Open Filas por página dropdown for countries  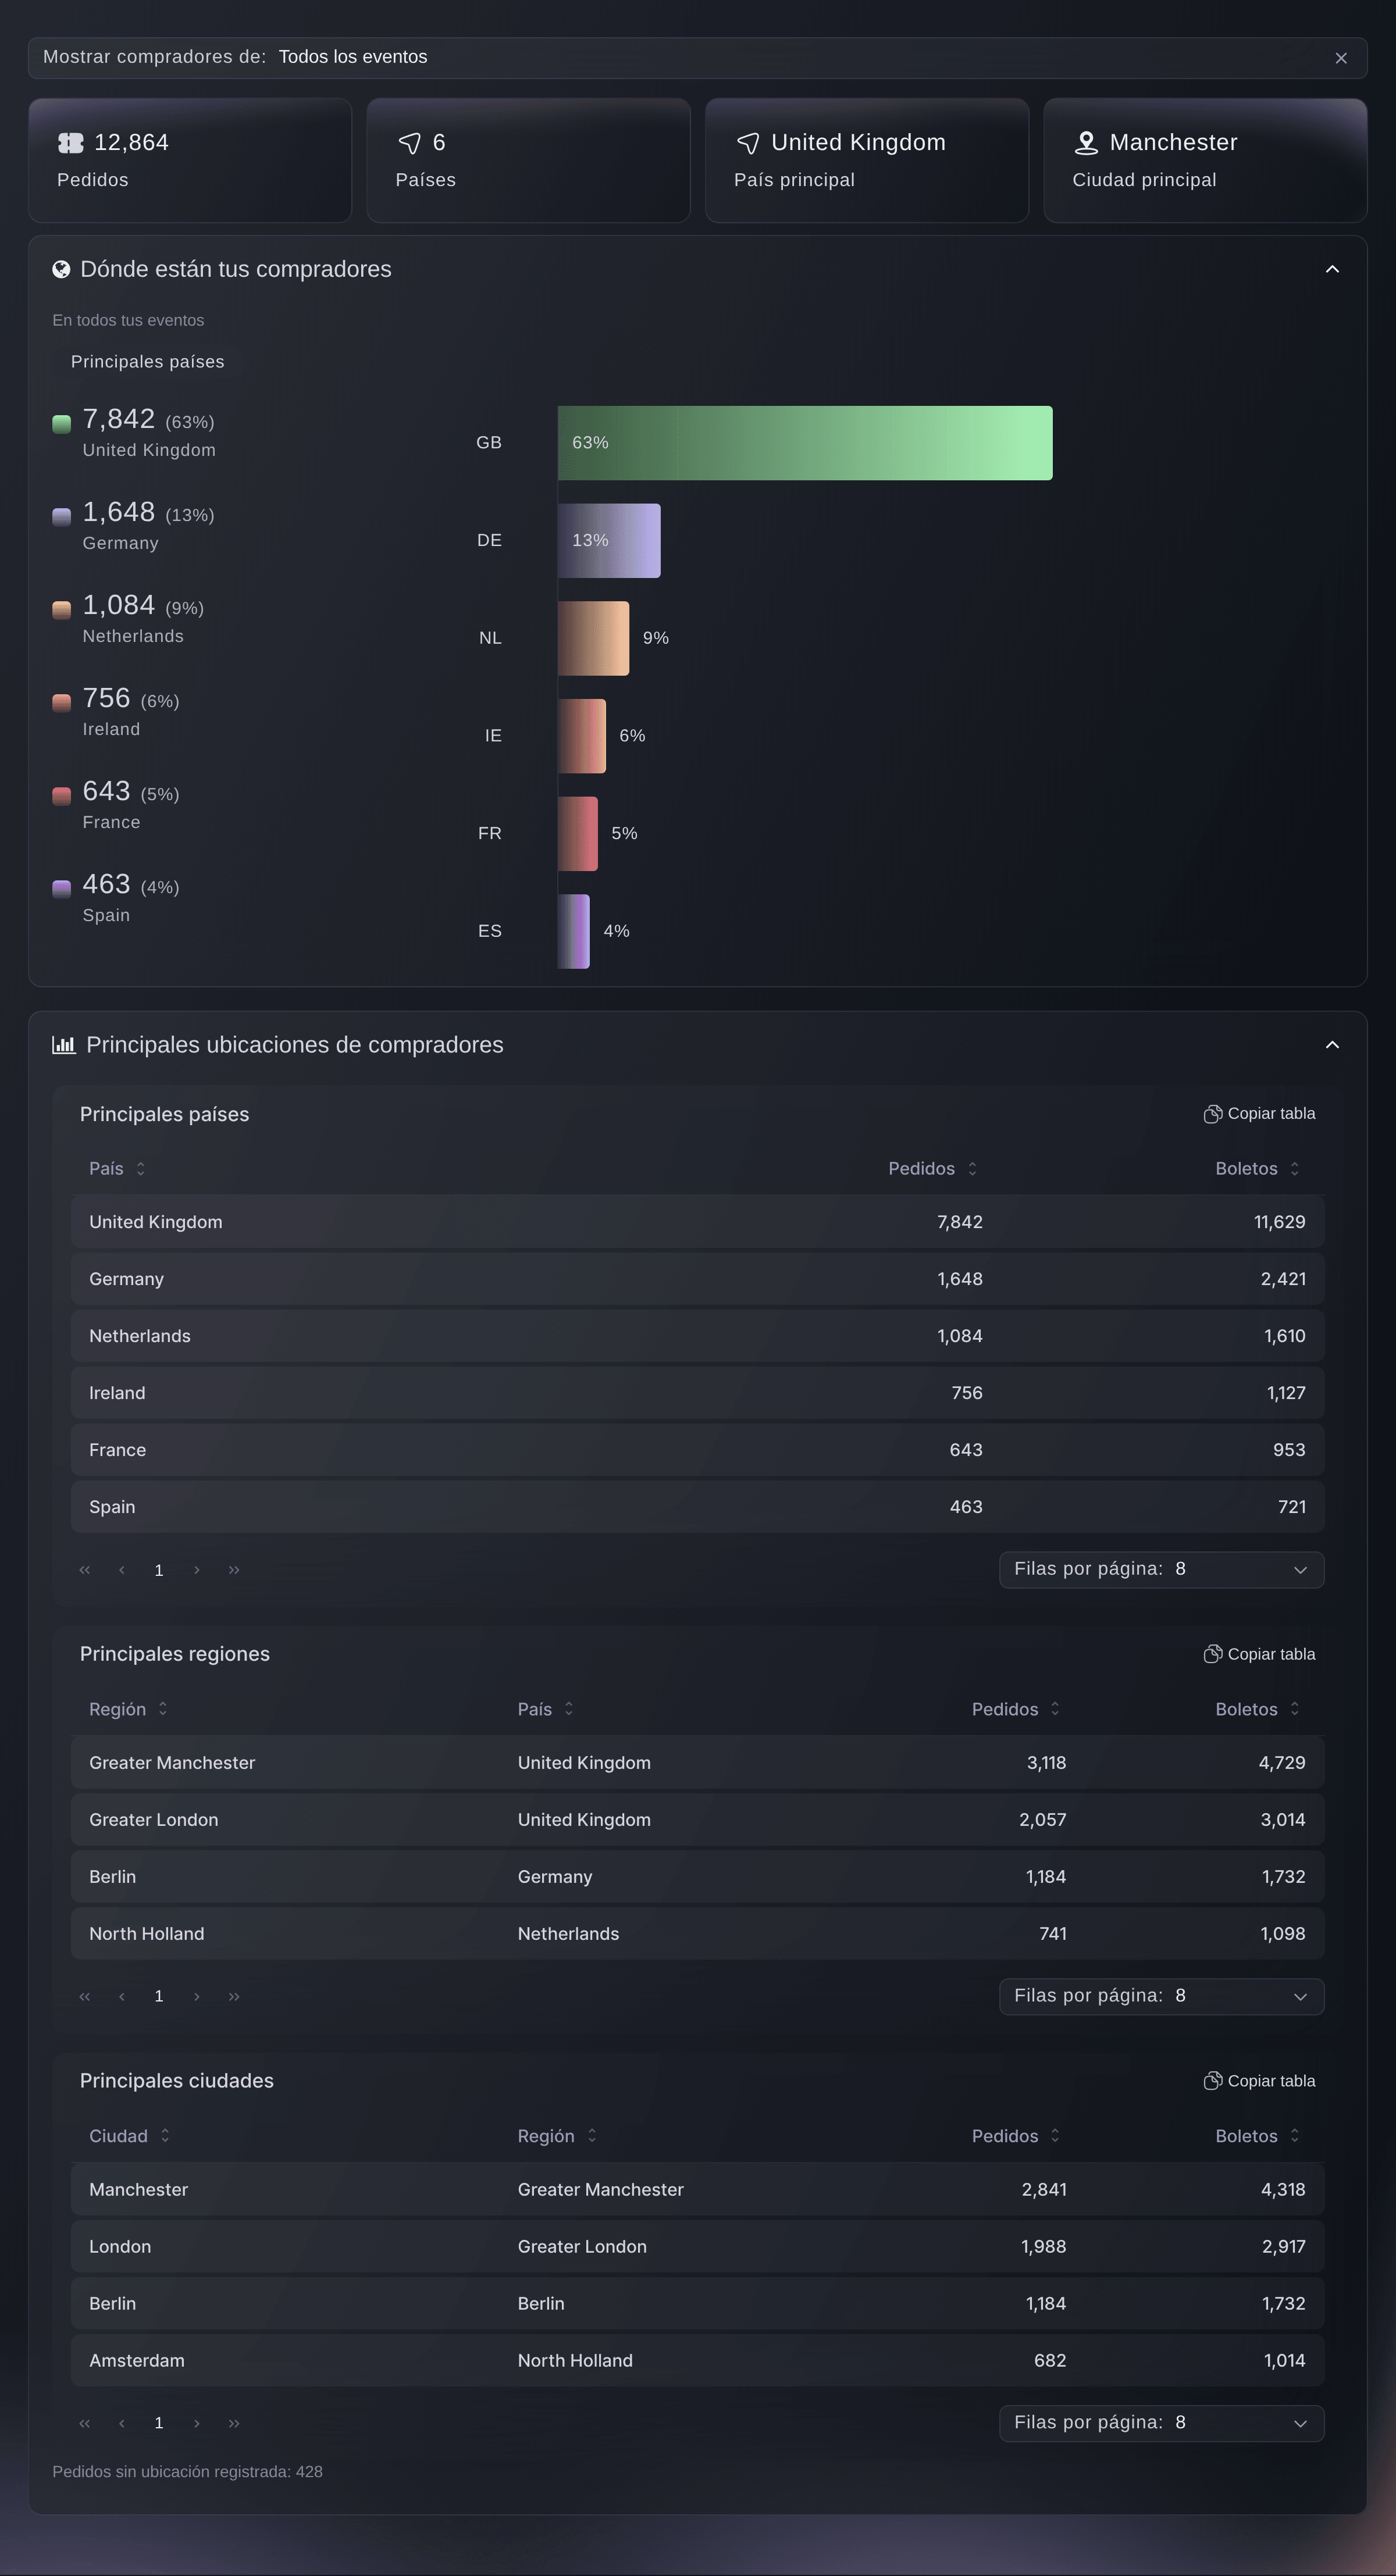tap(1161, 1570)
